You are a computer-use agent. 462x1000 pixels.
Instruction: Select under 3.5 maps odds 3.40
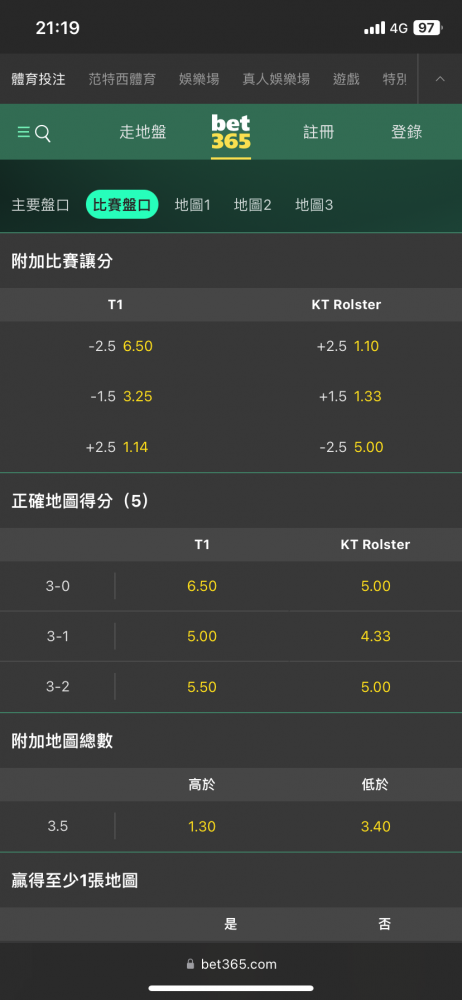(375, 827)
